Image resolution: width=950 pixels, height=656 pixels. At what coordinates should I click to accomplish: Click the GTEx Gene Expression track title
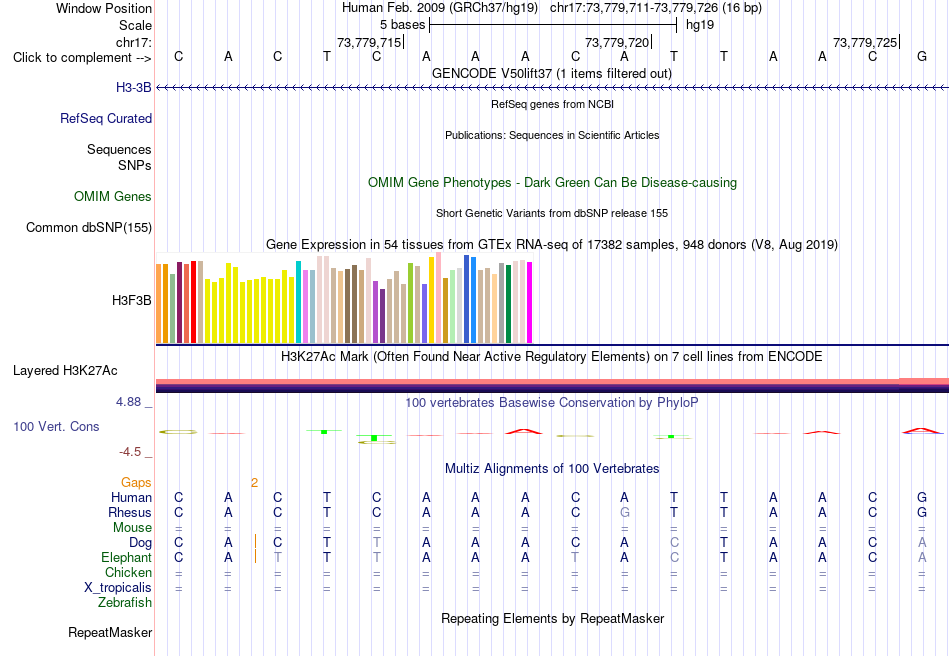[x=552, y=244]
